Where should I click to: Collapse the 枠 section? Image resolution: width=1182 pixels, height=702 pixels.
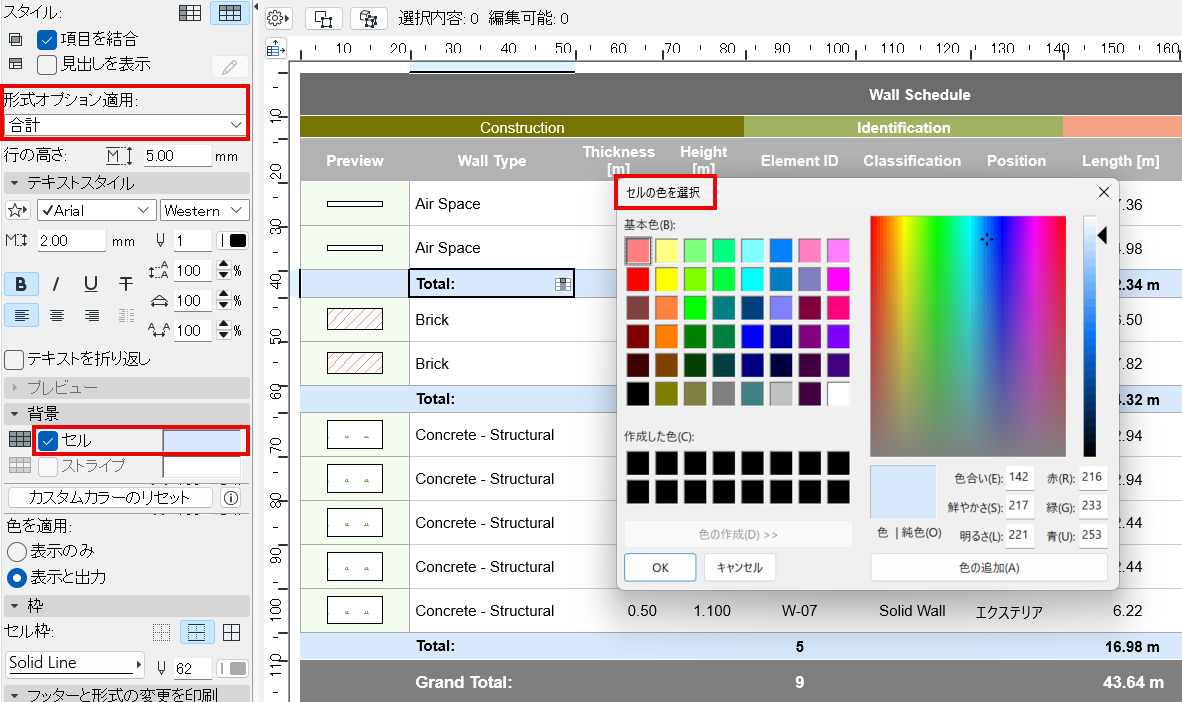coord(126,605)
